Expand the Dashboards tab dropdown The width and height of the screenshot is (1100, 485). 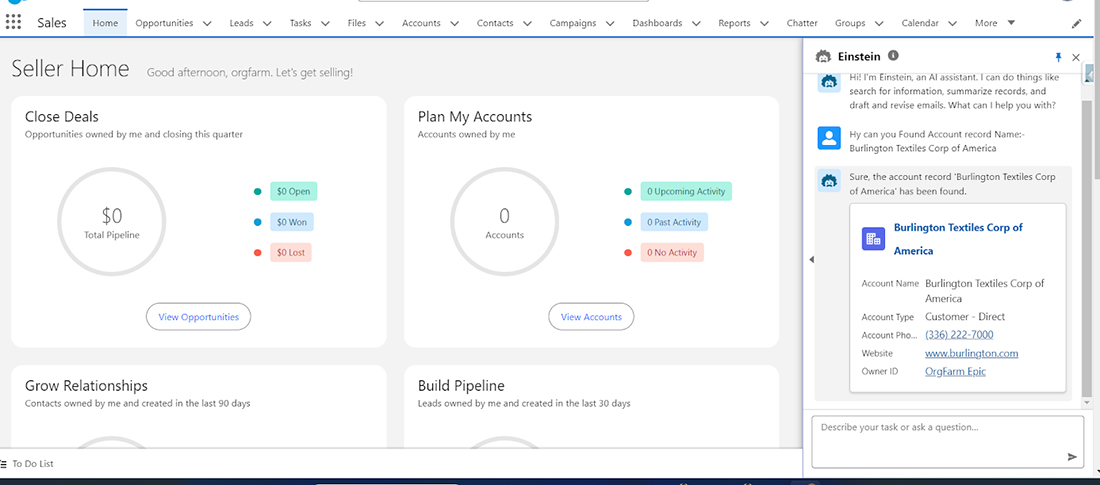click(x=696, y=23)
